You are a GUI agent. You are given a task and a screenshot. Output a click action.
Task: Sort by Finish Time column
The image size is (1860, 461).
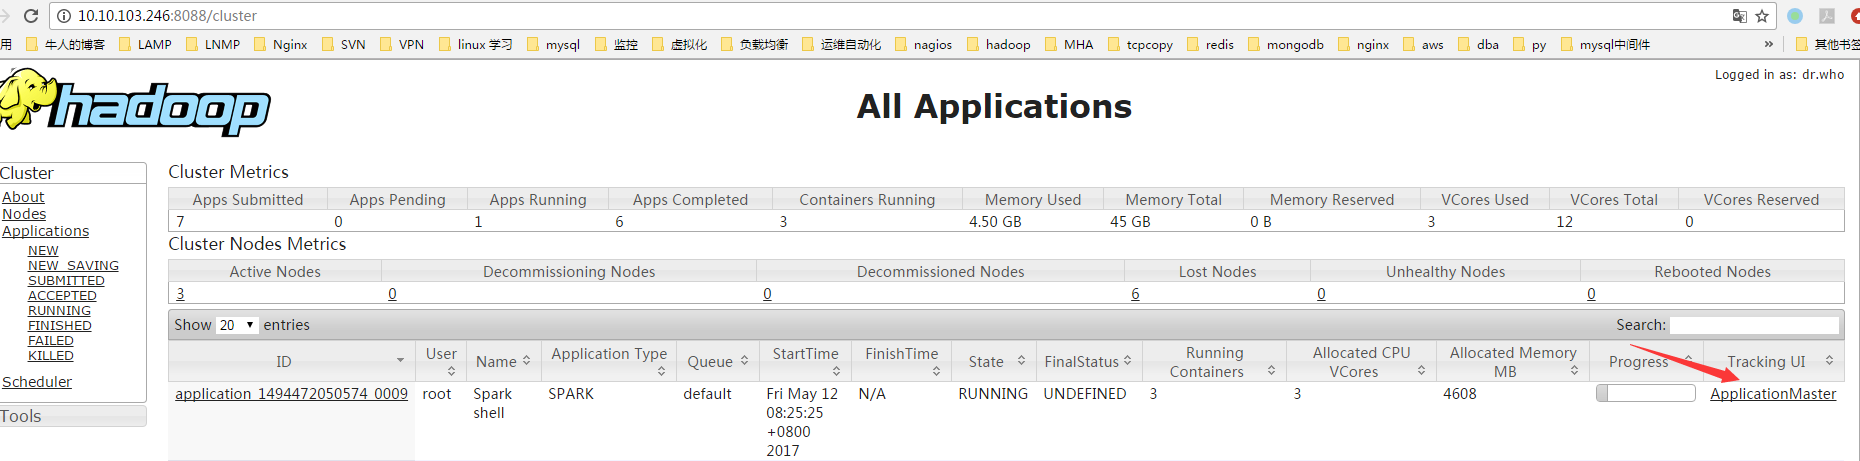(902, 361)
